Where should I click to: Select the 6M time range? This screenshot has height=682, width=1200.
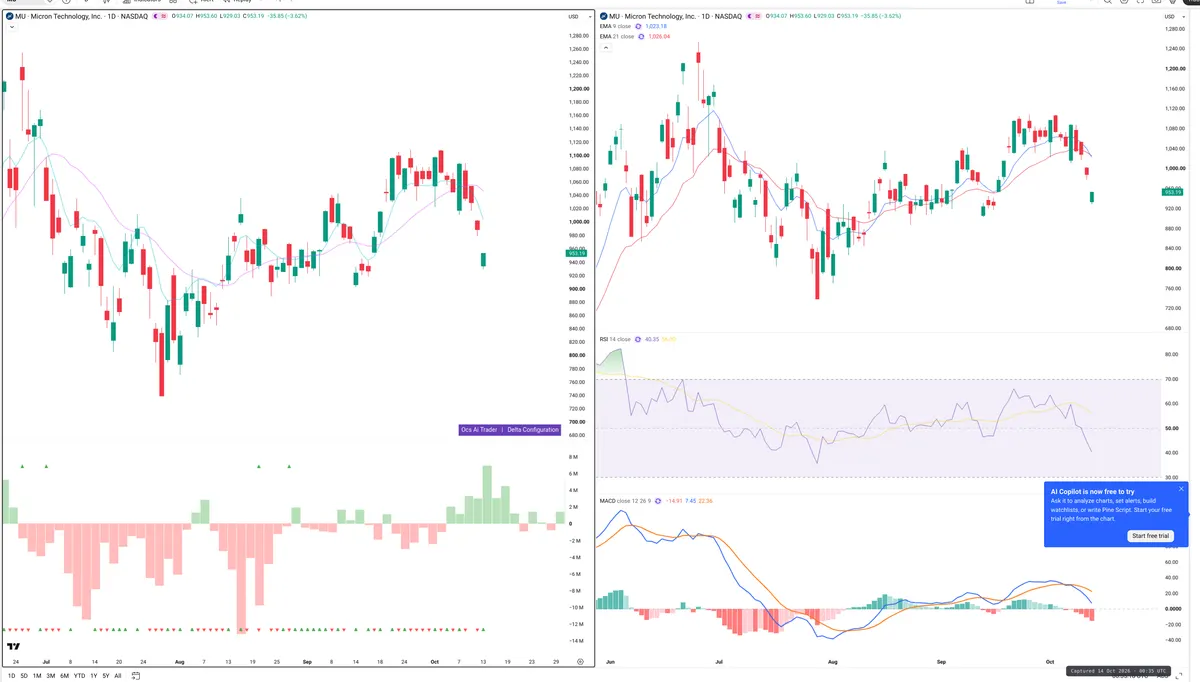point(65,676)
